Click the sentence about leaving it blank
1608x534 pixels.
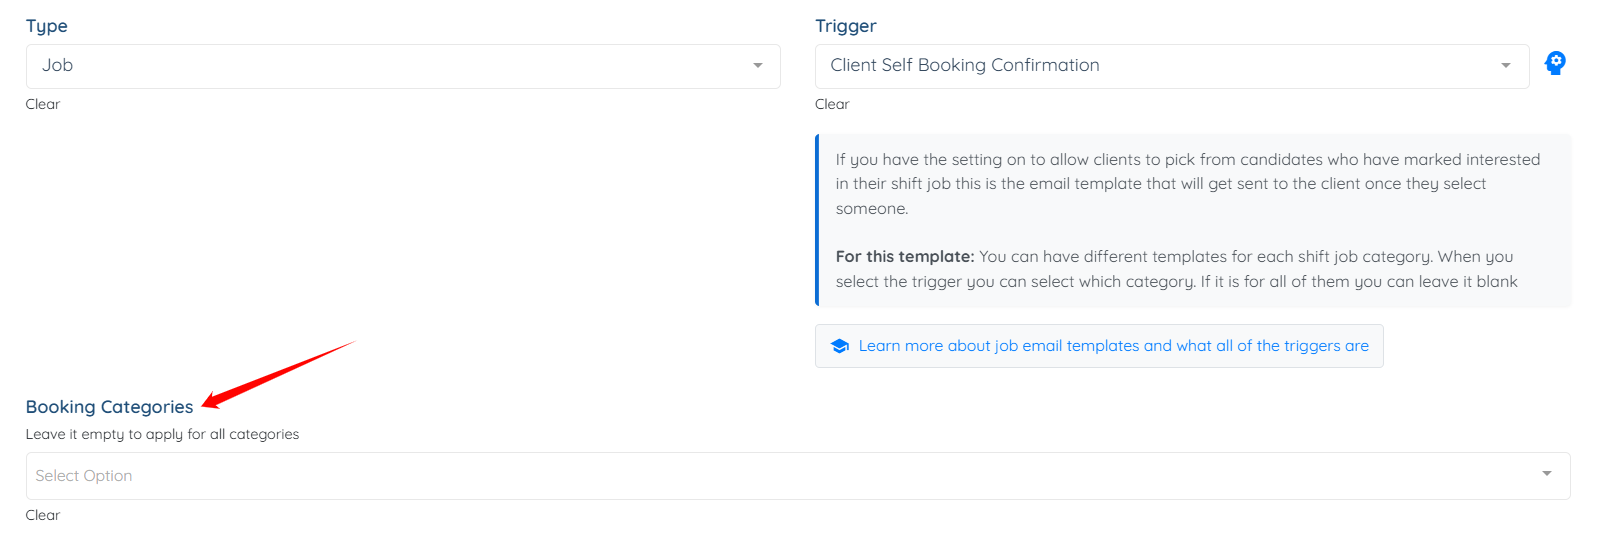pos(1359,282)
